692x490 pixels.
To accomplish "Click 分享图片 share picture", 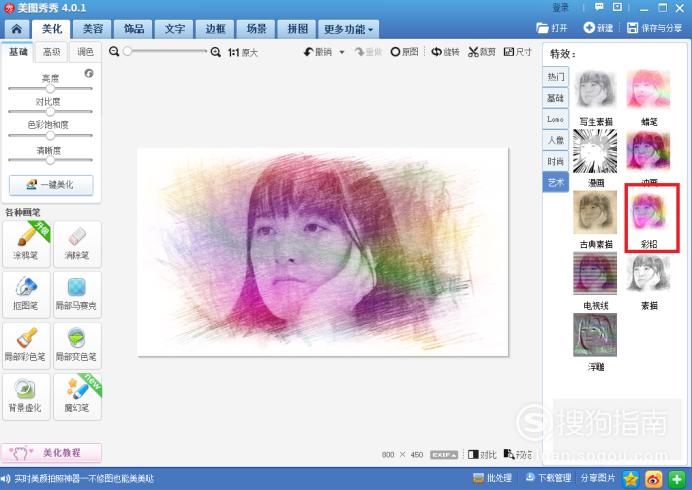I will (x=598, y=478).
